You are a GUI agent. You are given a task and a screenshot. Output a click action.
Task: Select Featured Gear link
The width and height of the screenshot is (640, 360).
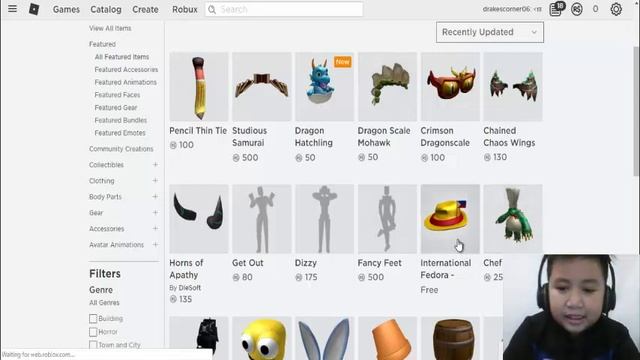point(116,107)
